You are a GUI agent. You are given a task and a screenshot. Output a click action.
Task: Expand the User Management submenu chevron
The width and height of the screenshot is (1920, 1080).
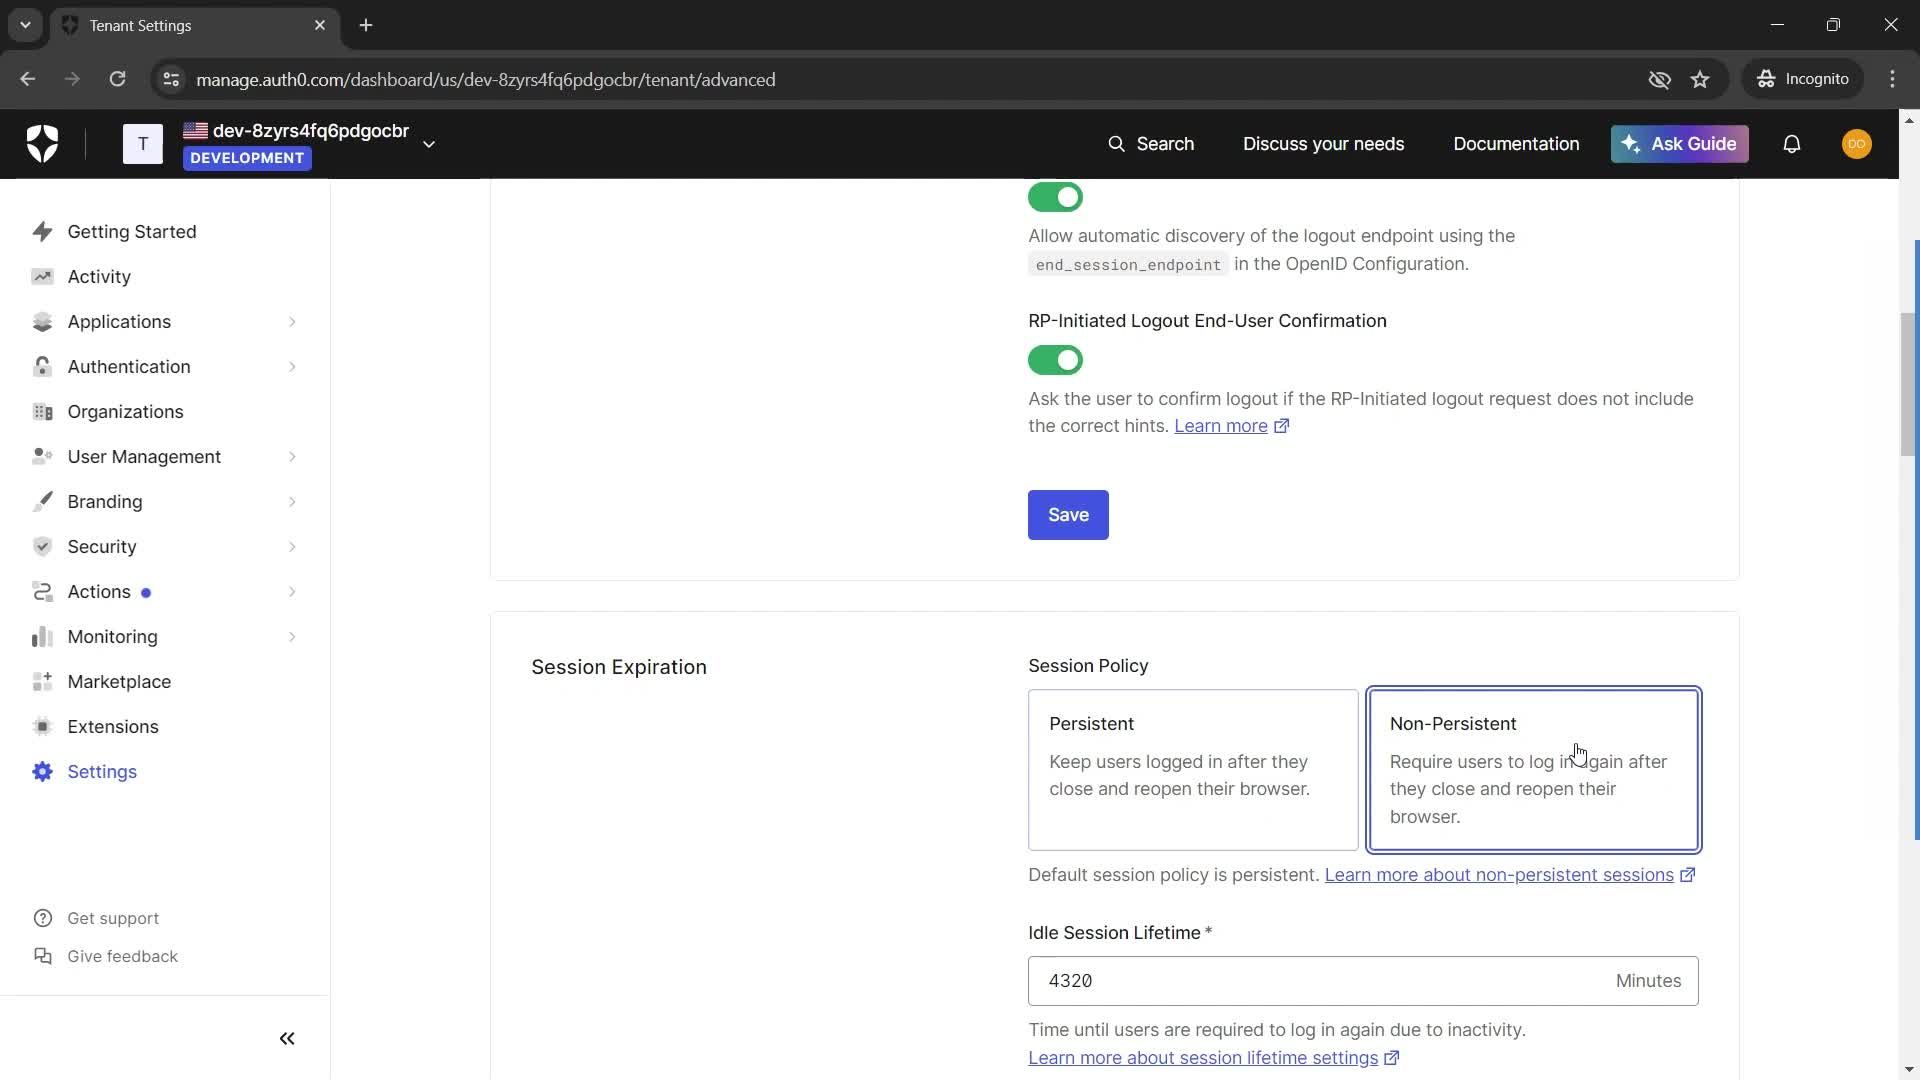click(x=292, y=457)
